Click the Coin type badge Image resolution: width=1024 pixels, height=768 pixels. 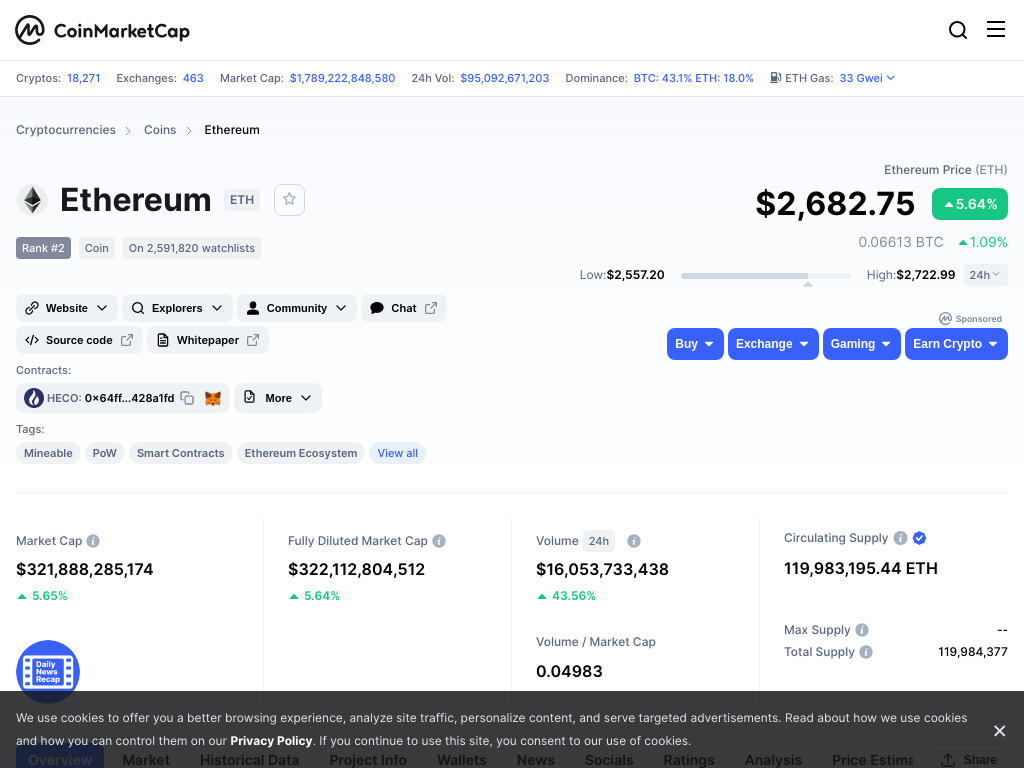[x=97, y=248]
